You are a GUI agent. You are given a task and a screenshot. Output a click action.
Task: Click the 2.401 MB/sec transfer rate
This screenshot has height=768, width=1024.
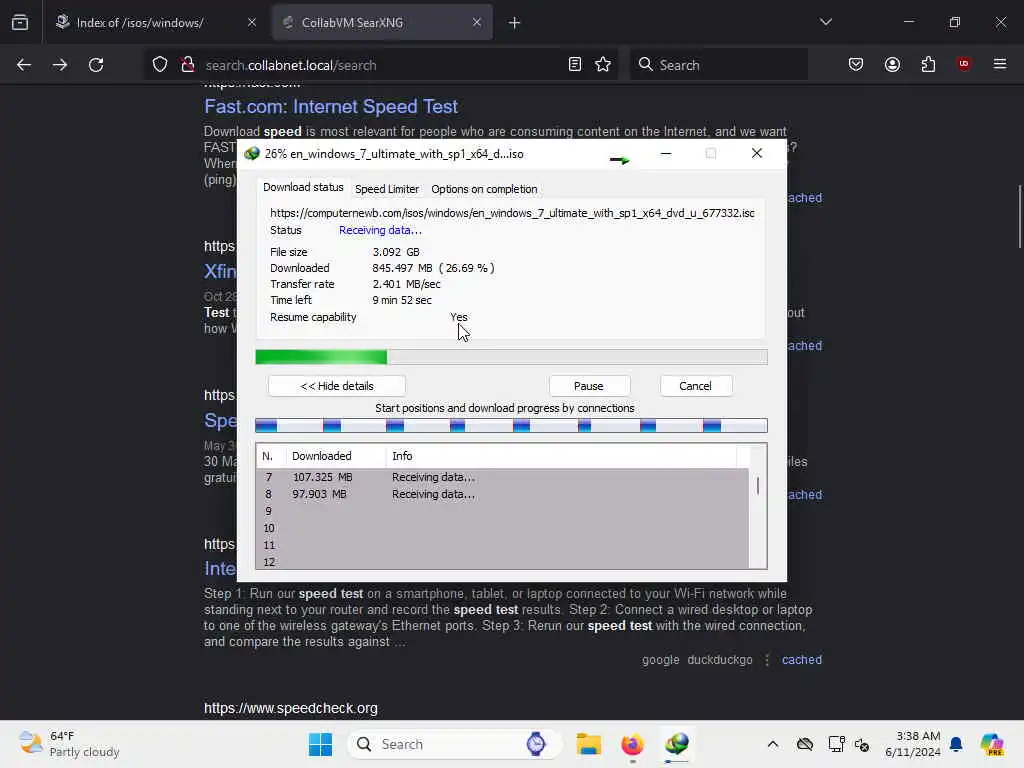[x=406, y=284]
